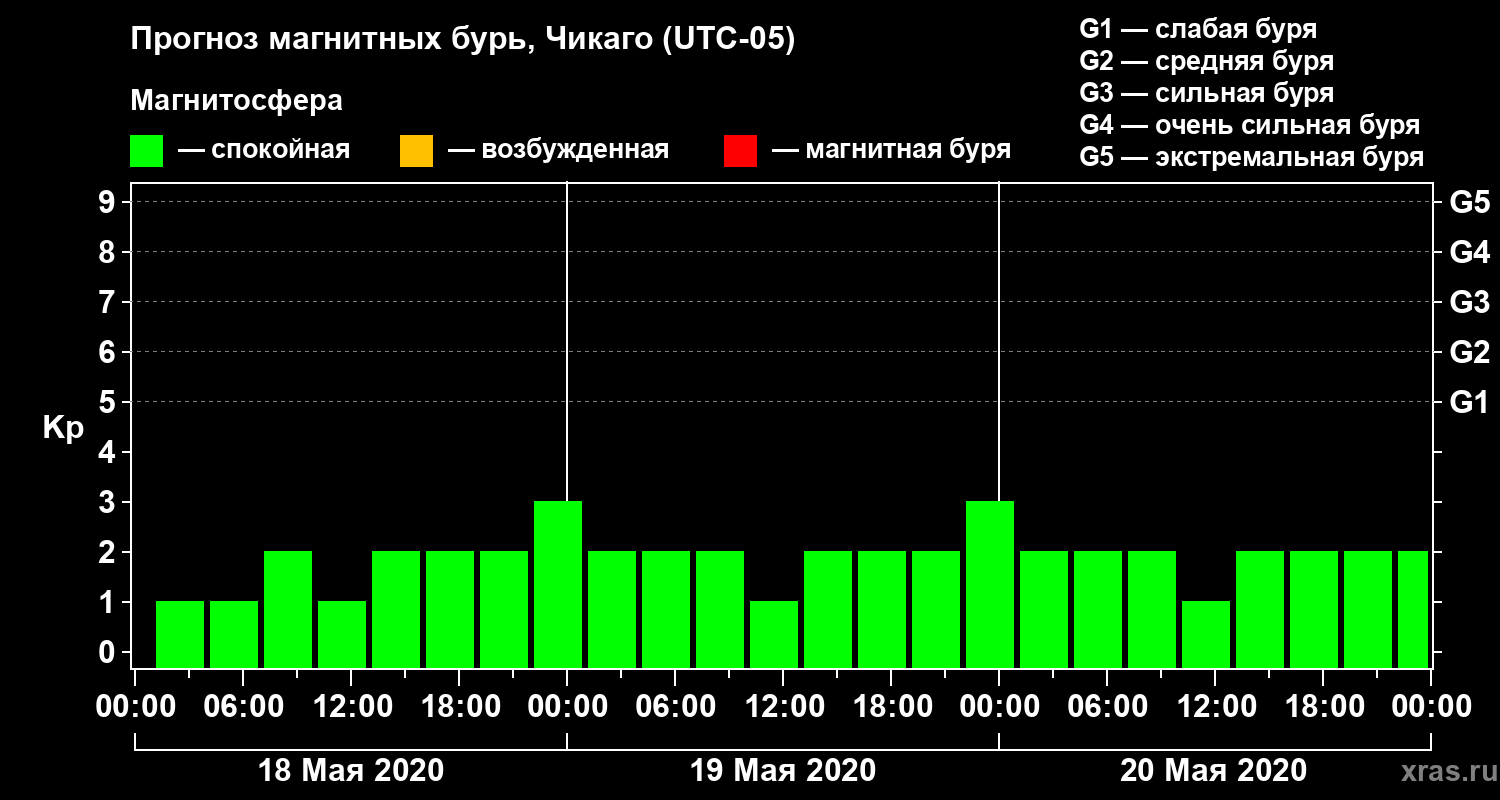1500x800 pixels.
Task: Click the '12:00' tick label for 20 Мая
Action: 1215,706
